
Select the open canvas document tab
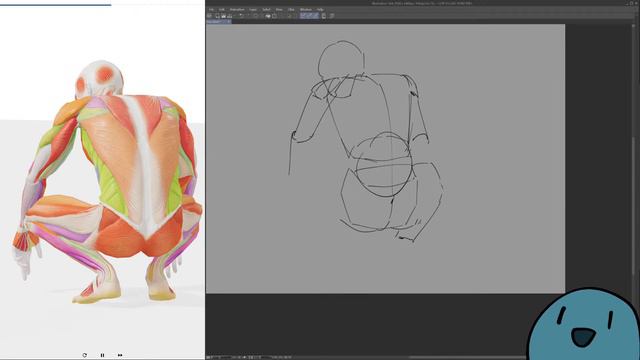tap(219, 21)
